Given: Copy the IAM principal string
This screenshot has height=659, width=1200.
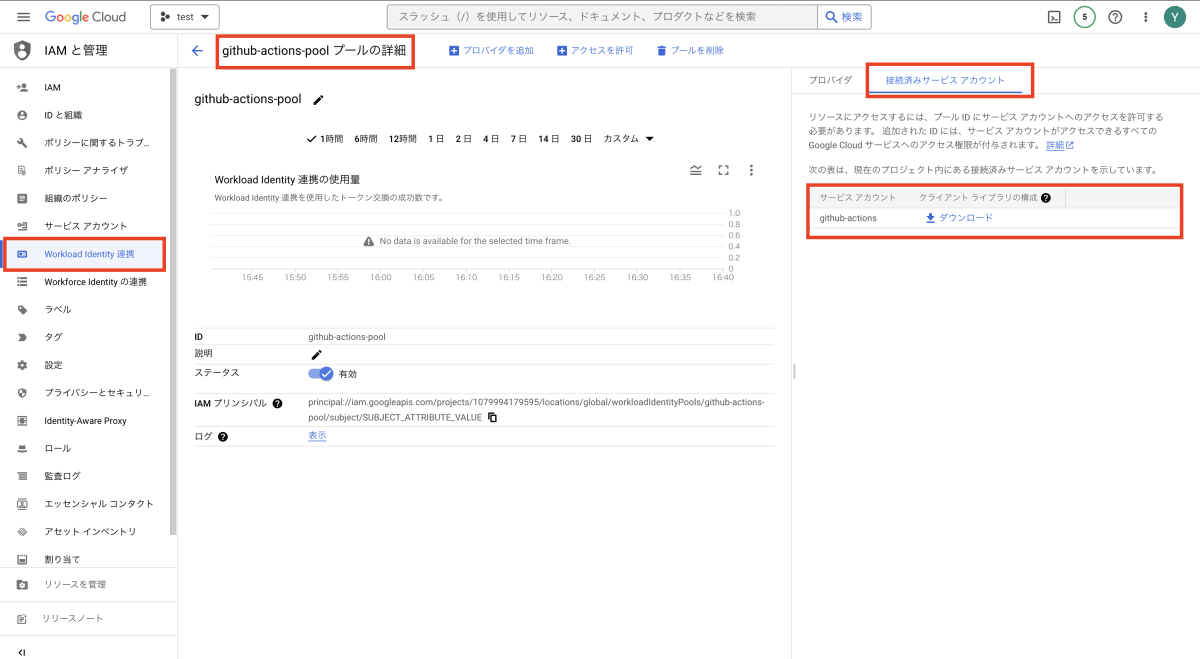Looking at the screenshot, I should [x=492, y=417].
